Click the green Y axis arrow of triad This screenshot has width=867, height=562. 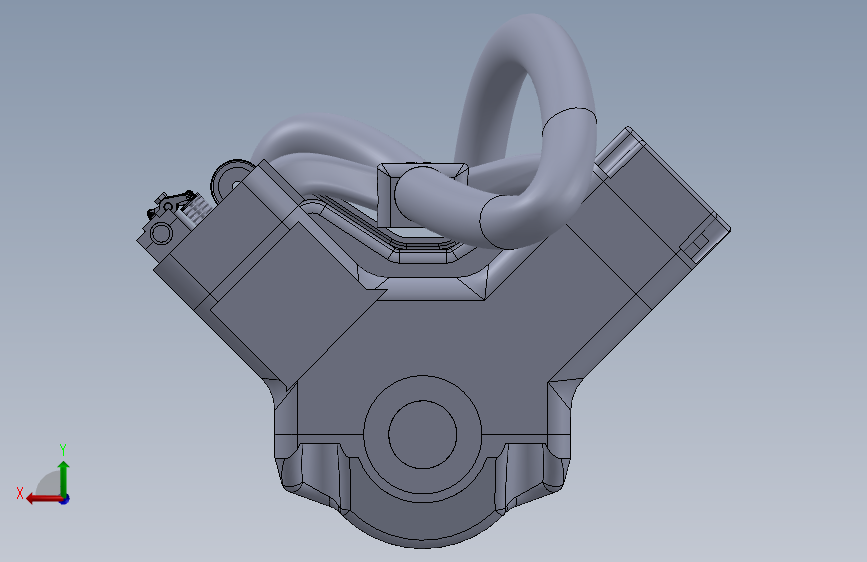click(x=64, y=478)
